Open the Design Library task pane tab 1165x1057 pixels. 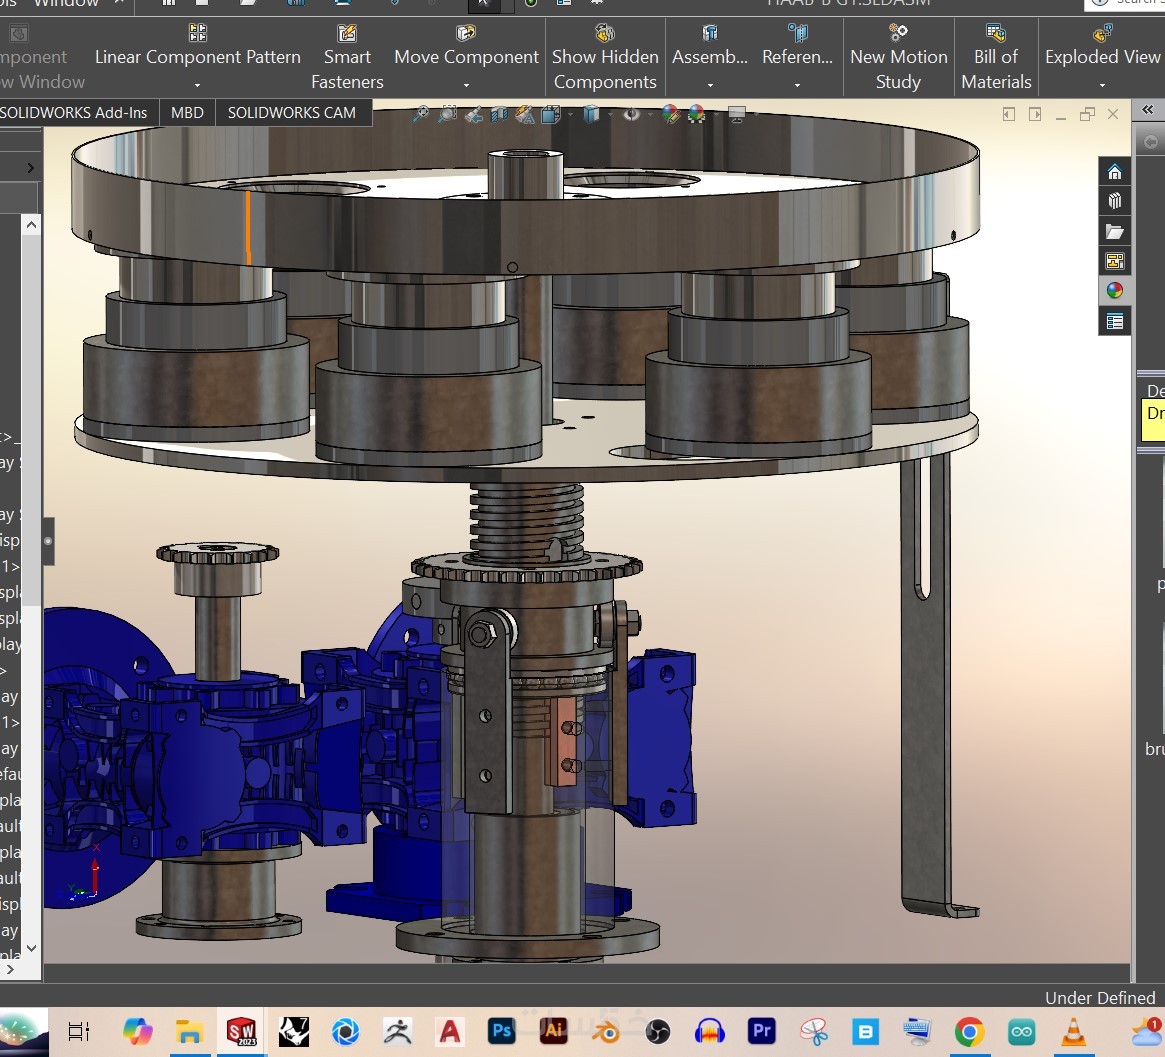1114,202
